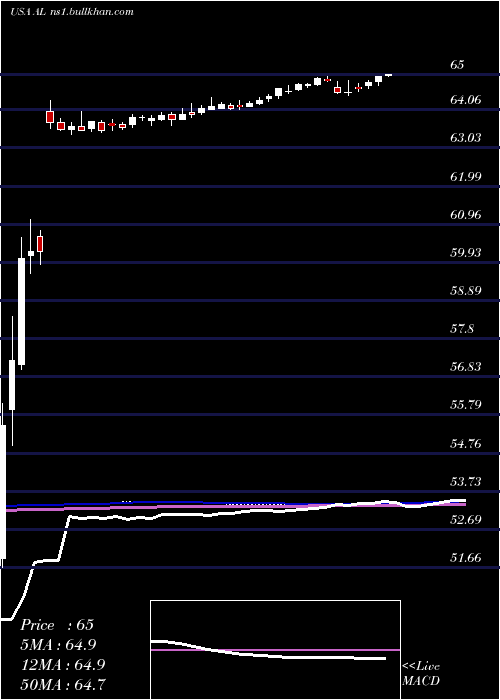Screen dimensions: 500x700
Task: Click the '<<Live MACD' label
Action: click(421, 674)
